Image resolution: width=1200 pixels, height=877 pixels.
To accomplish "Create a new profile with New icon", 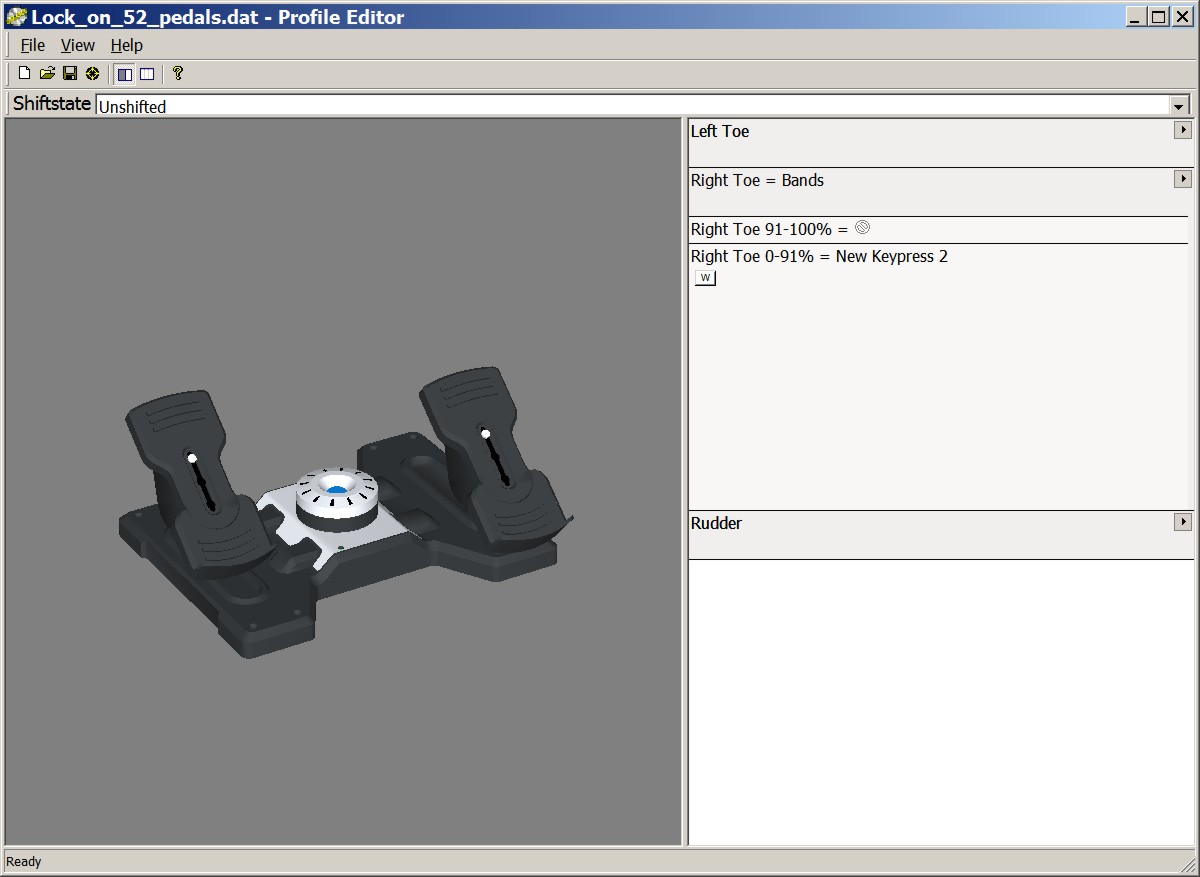I will point(25,73).
